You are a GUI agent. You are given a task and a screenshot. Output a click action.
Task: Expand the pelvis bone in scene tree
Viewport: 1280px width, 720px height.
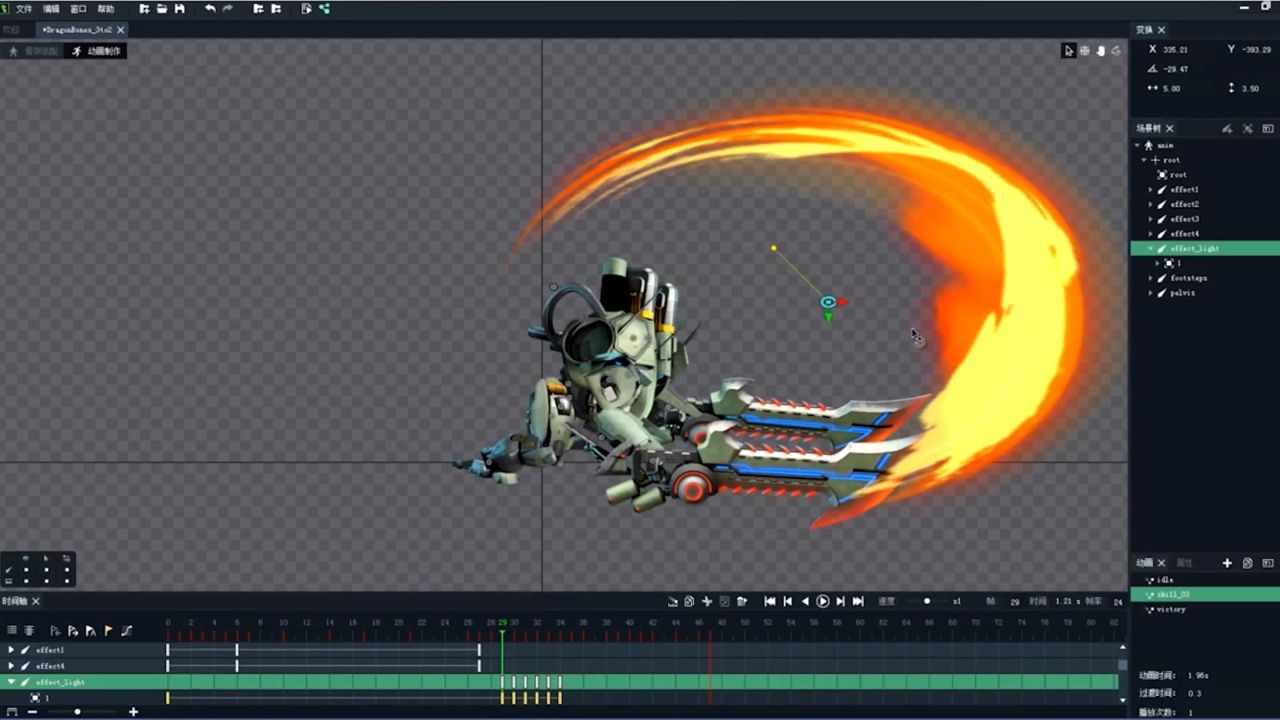point(1150,293)
